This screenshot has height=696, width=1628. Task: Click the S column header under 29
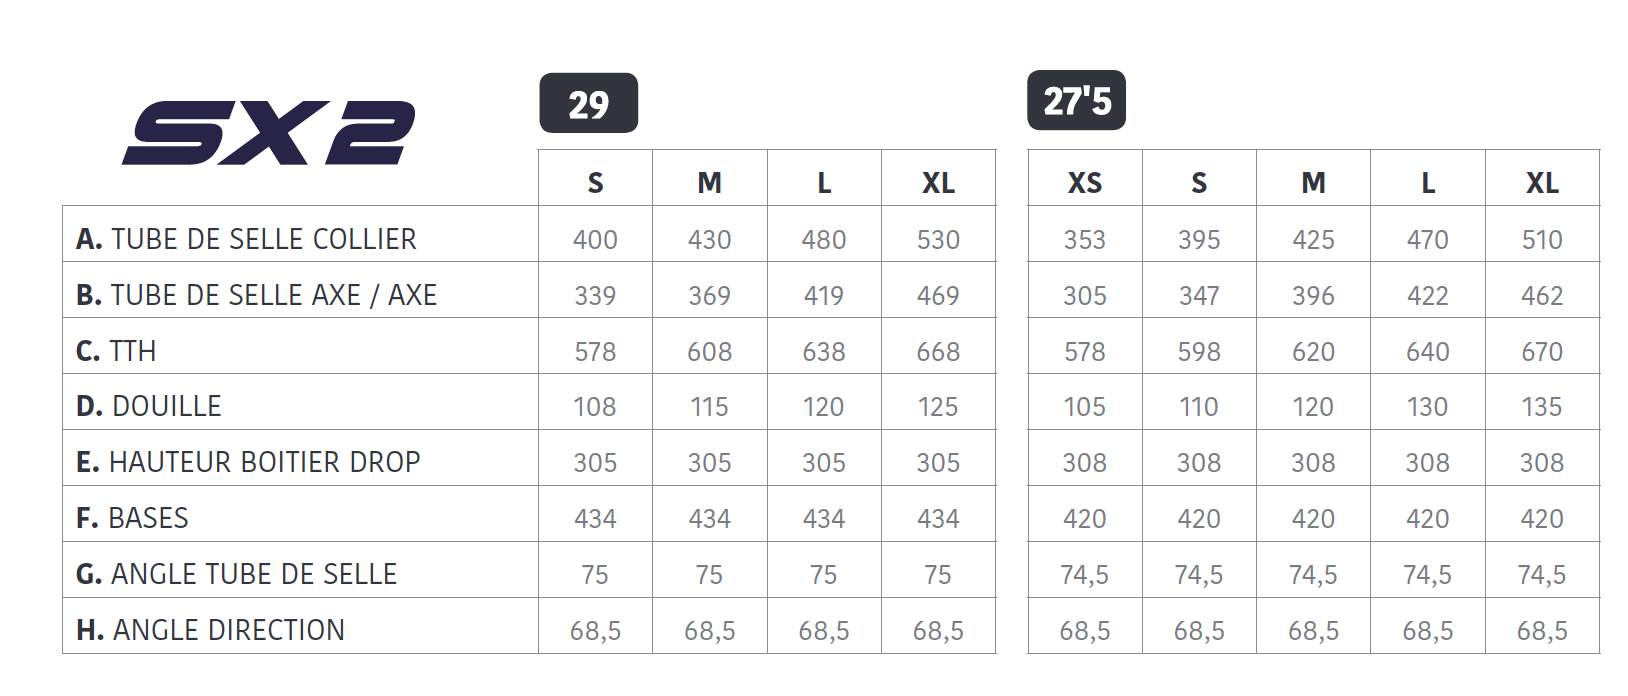595,183
